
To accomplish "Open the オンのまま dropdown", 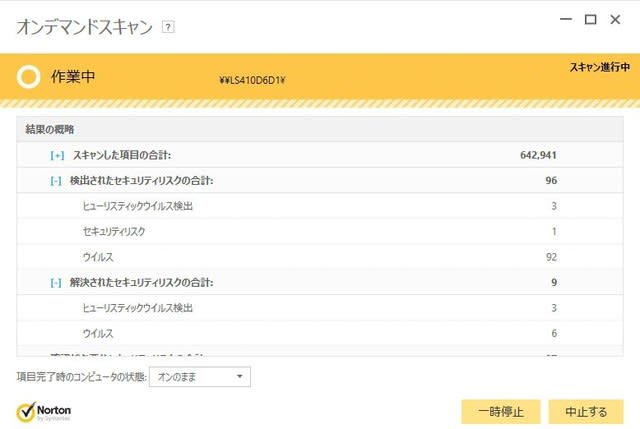I will point(199,377).
